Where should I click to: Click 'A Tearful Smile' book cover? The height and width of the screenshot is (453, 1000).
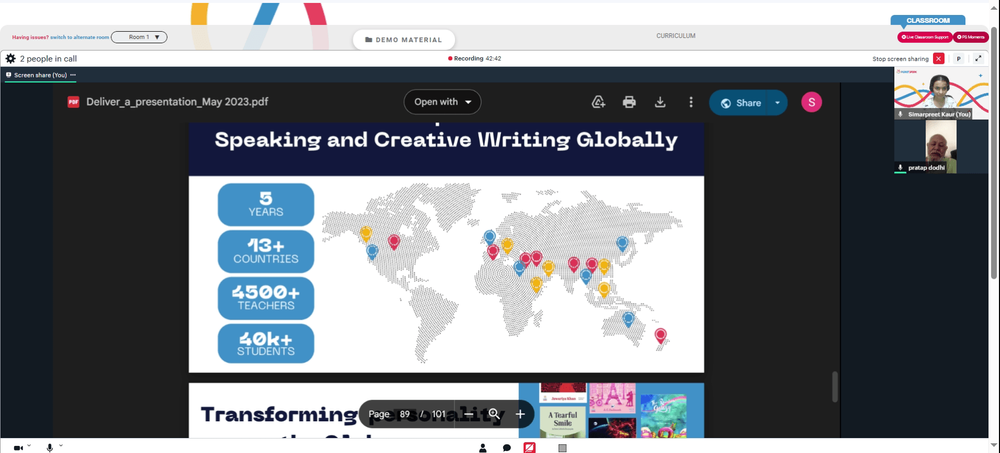pos(563,422)
